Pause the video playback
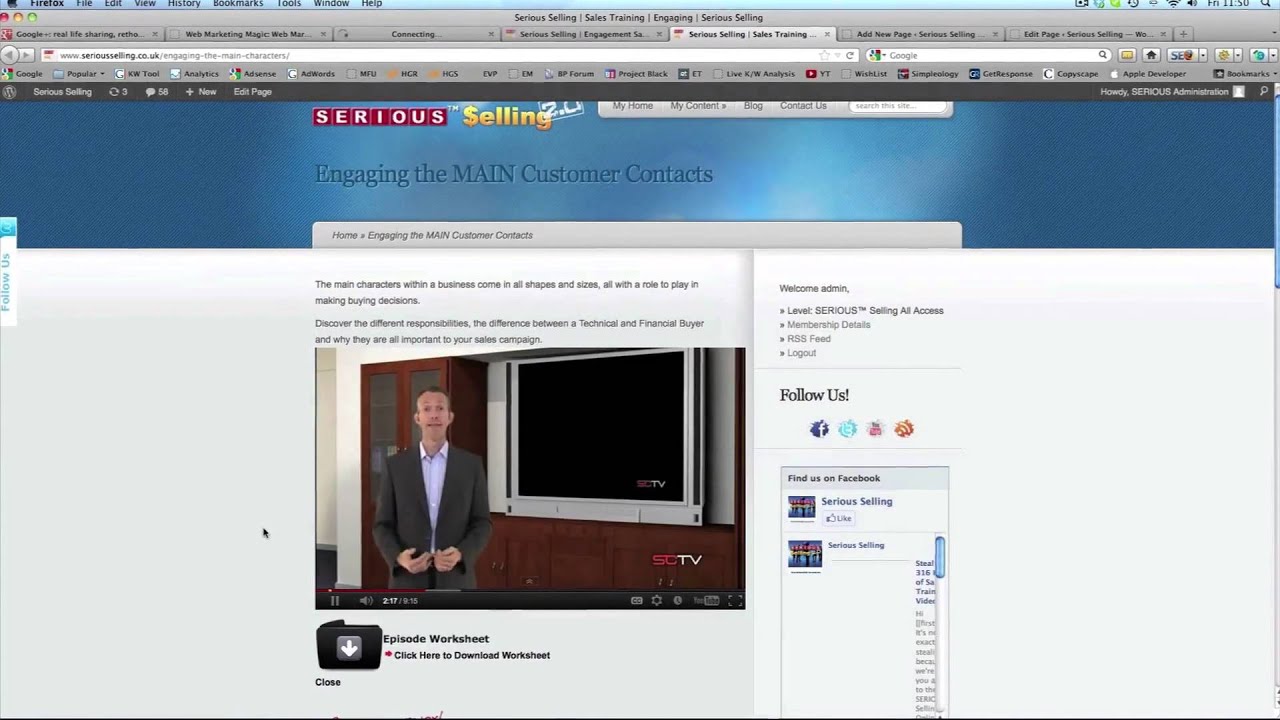Screen dimensions: 1280x720 pyautogui.click(x=335, y=601)
